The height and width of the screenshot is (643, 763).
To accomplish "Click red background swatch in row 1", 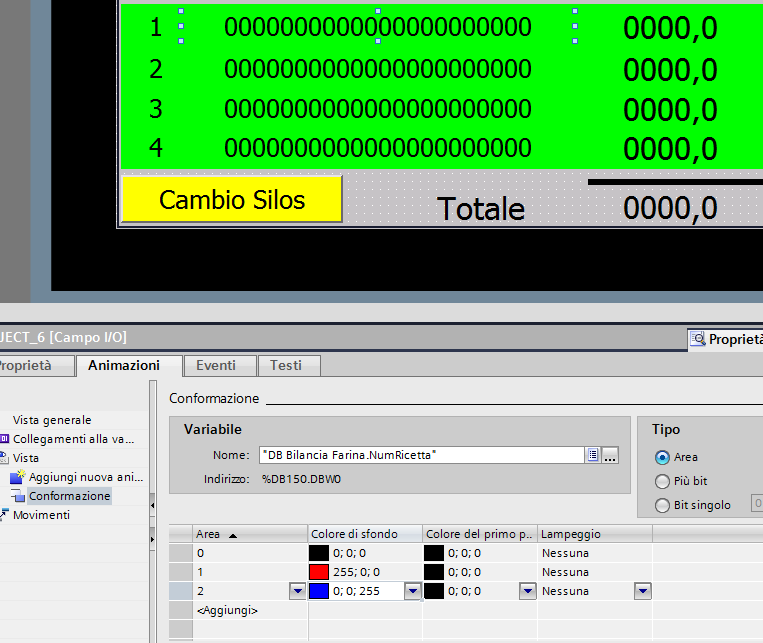I will (x=319, y=572).
